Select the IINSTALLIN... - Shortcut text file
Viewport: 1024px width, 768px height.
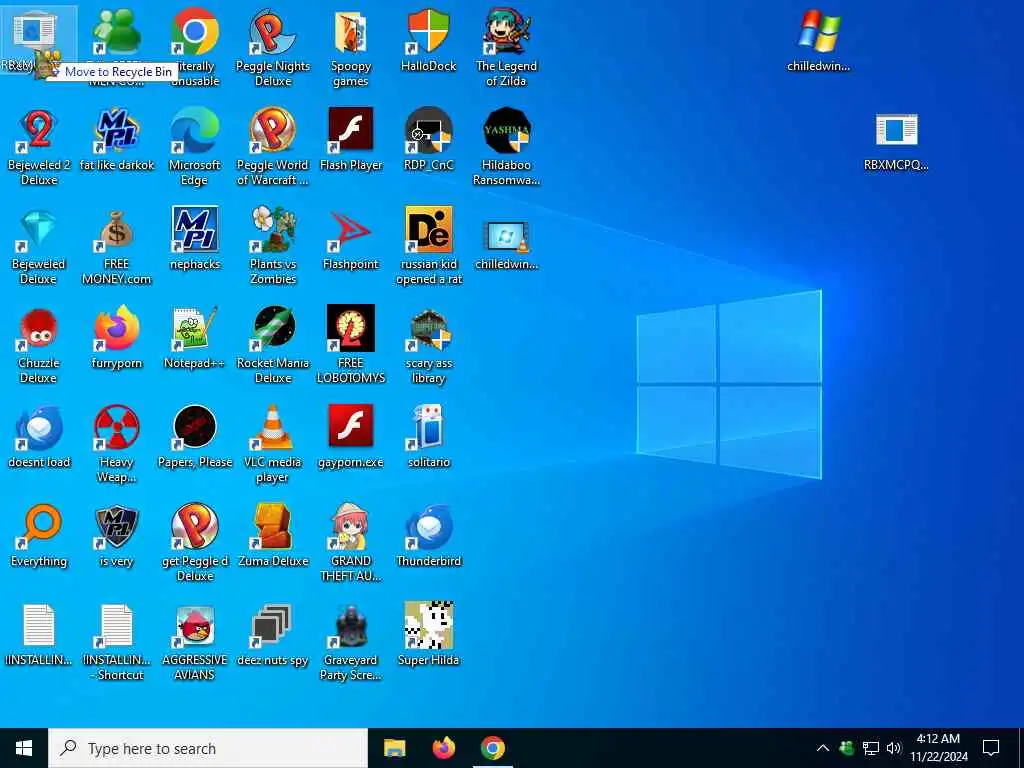[117, 626]
